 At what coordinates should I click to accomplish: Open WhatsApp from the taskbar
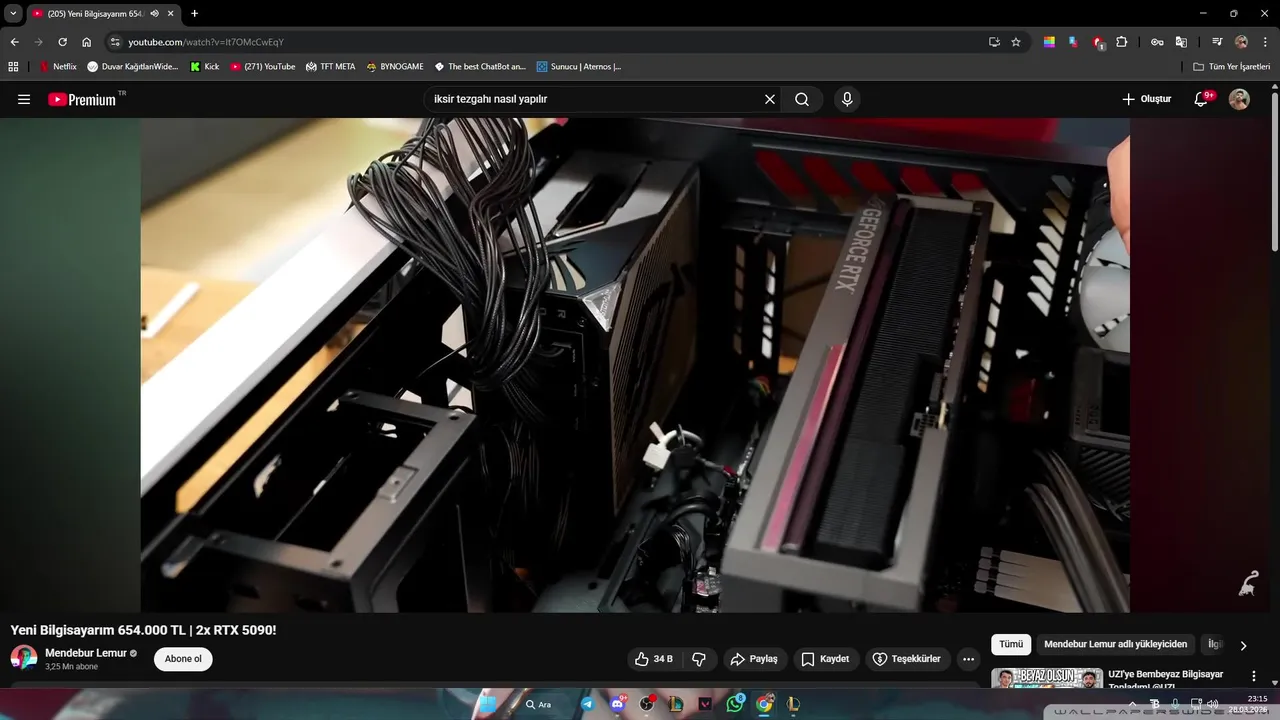pyautogui.click(x=735, y=704)
